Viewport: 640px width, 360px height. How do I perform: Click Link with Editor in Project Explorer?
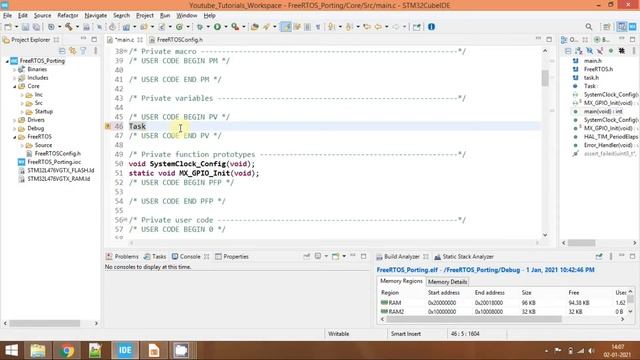coord(73,51)
